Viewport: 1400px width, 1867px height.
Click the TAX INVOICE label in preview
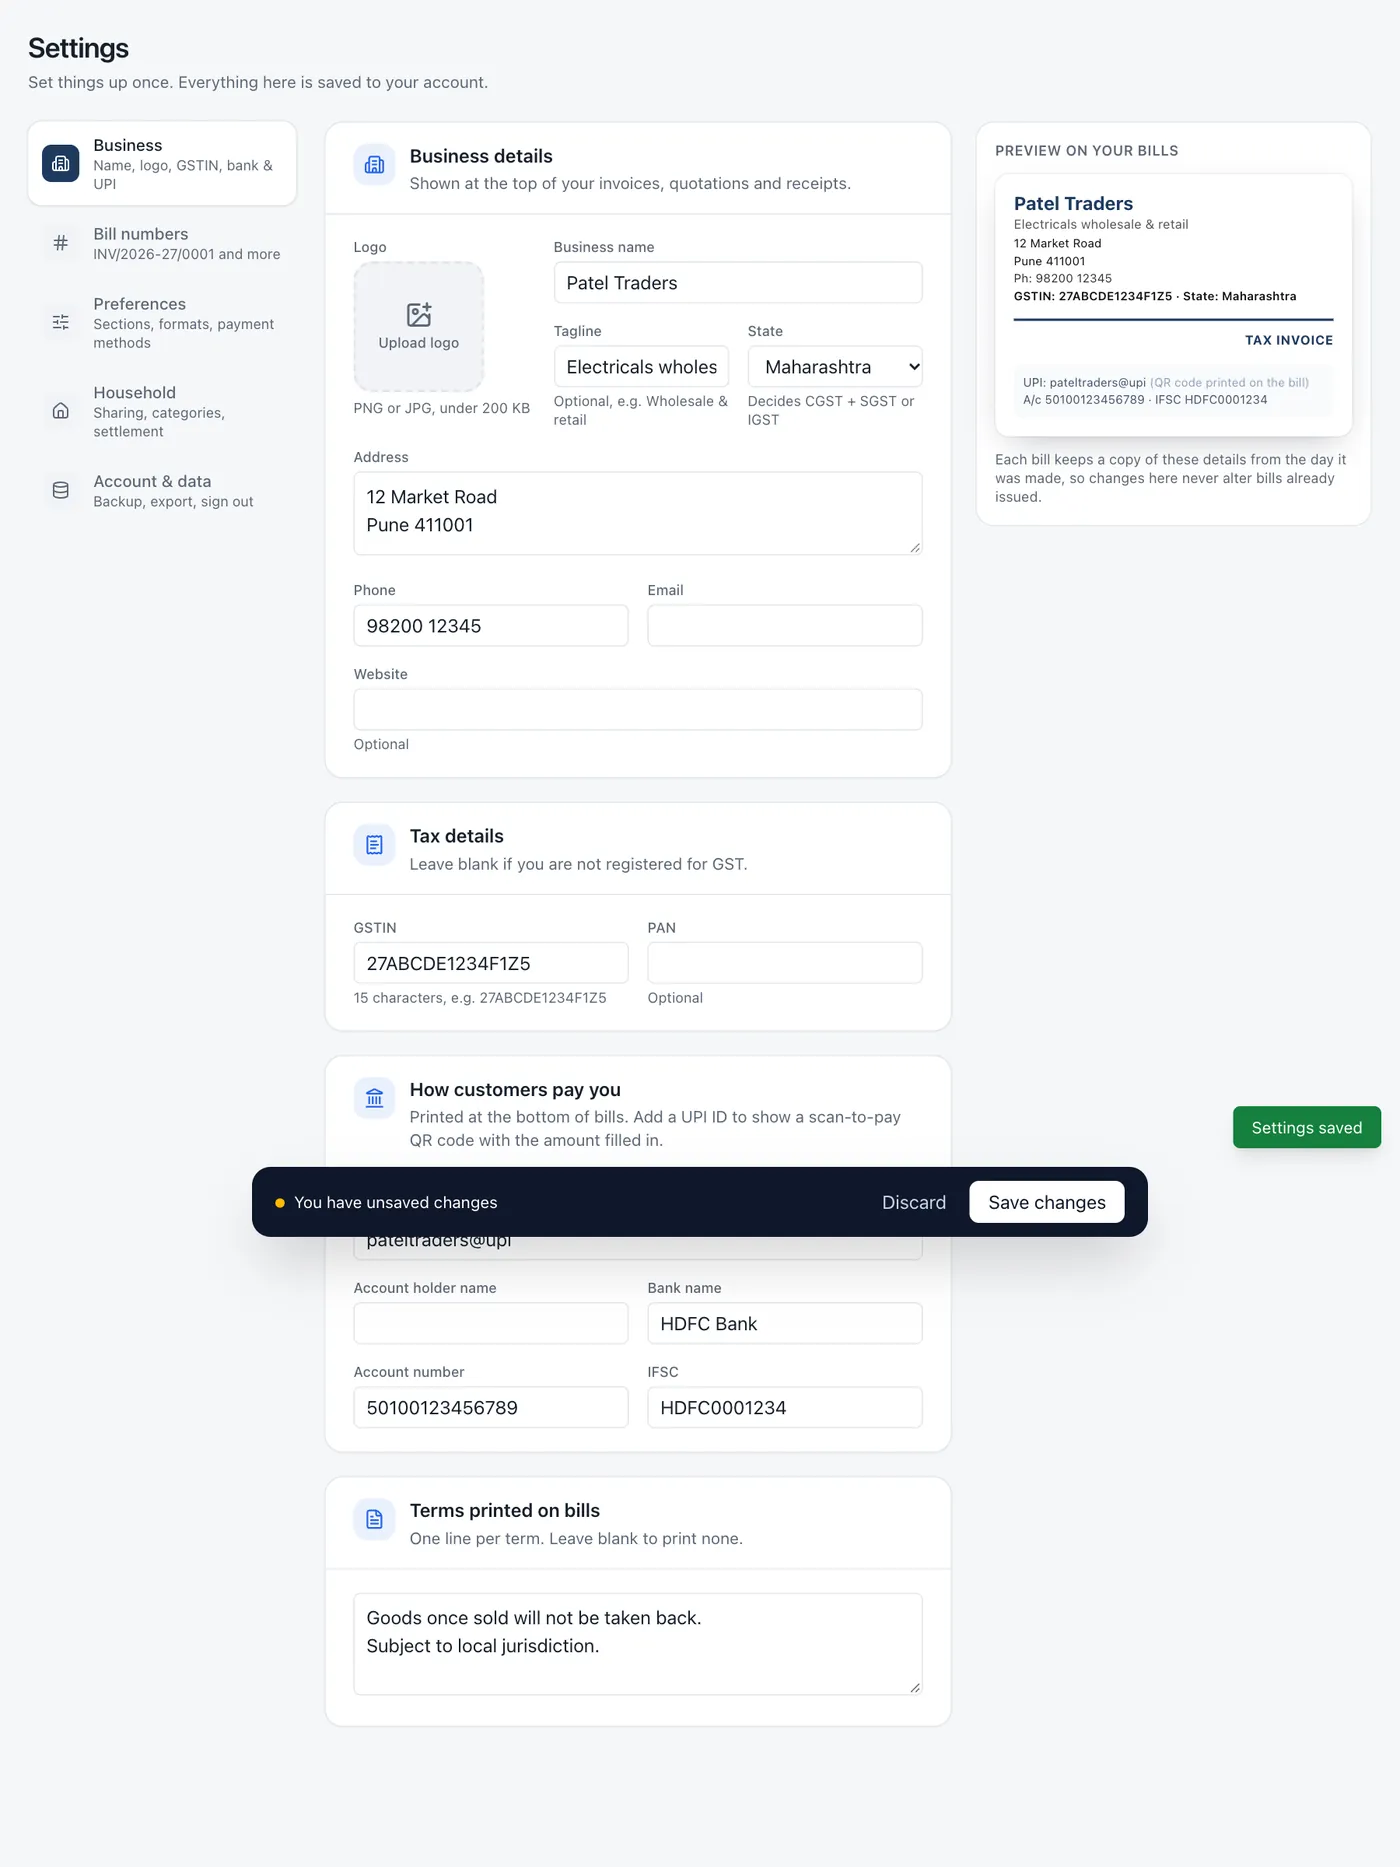[x=1288, y=340]
